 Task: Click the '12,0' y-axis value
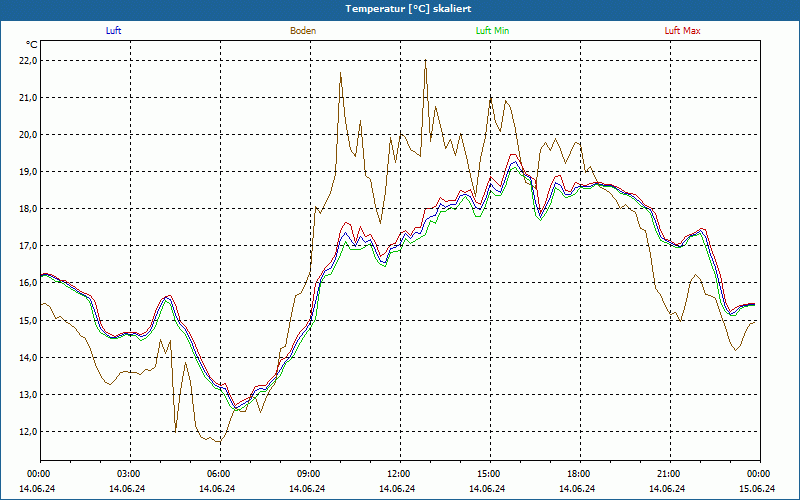pyautogui.click(x=28, y=432)
